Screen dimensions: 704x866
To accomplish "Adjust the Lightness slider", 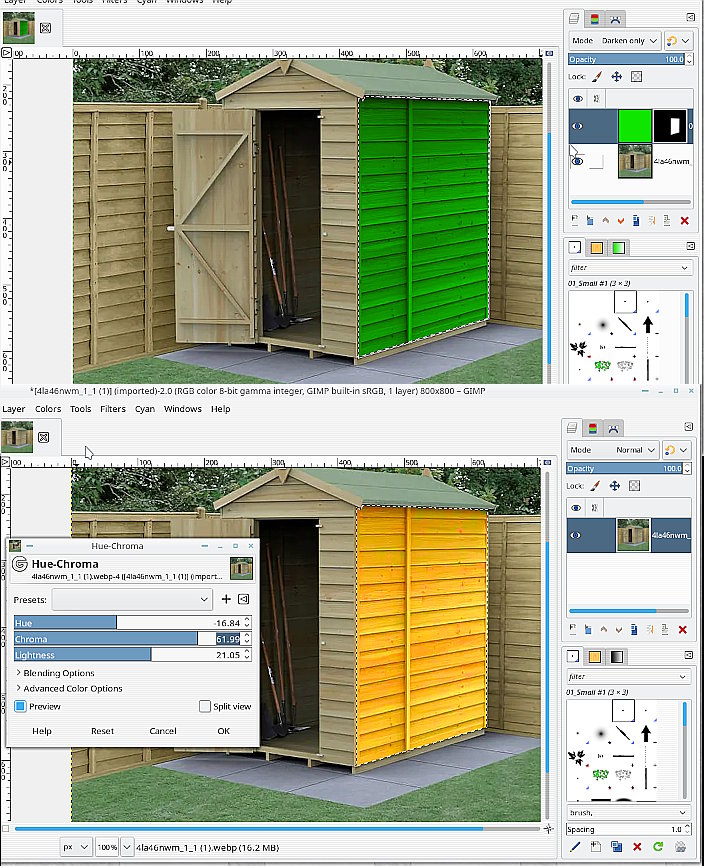I will 128,654.
